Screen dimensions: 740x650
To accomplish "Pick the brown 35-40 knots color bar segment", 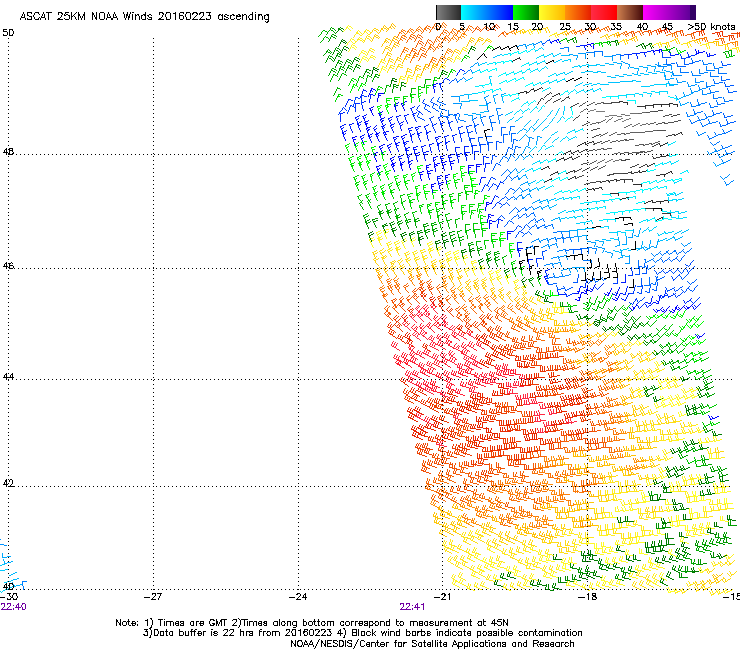I will point(630,12).
